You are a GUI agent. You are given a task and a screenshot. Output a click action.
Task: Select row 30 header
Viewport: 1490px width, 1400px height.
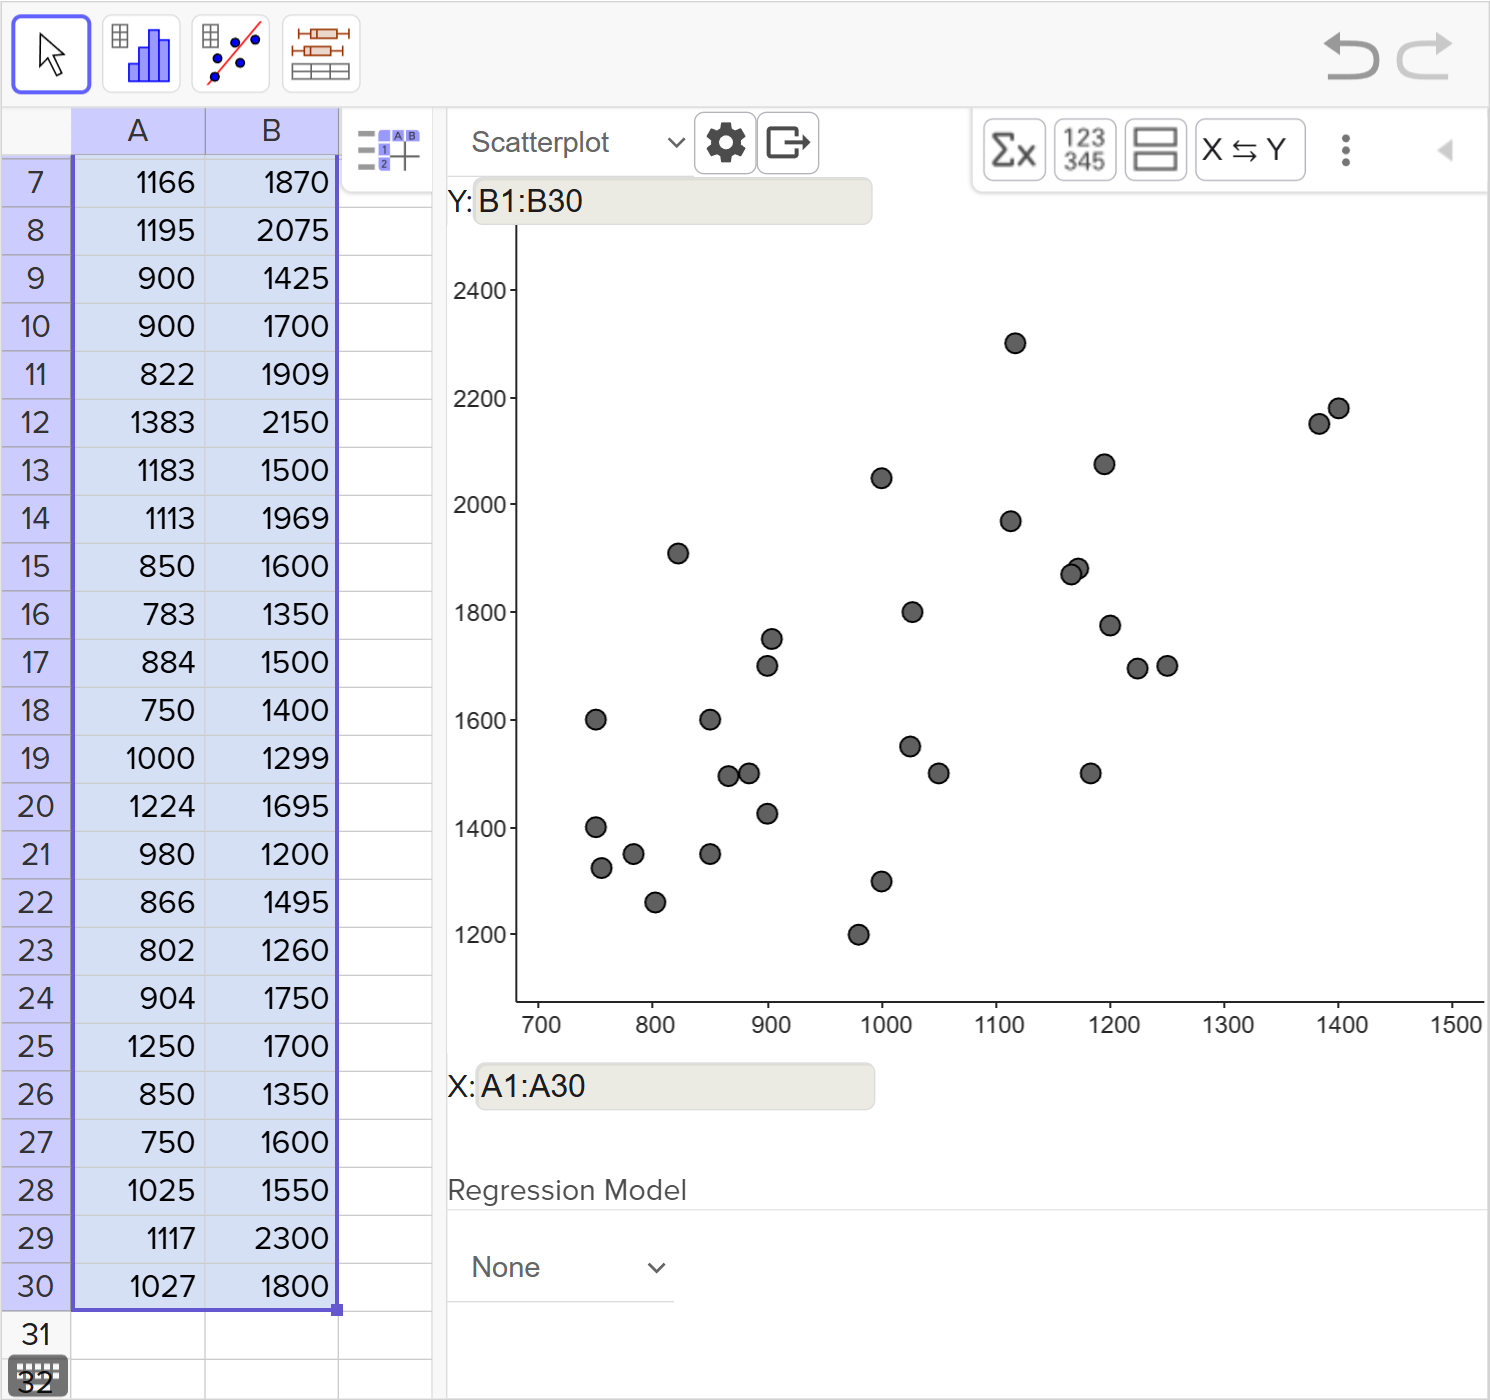tap(36, 1287)
